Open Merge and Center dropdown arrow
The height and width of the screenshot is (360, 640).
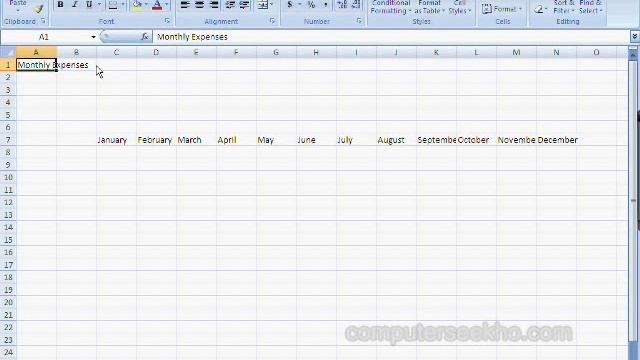click(272, 4)
